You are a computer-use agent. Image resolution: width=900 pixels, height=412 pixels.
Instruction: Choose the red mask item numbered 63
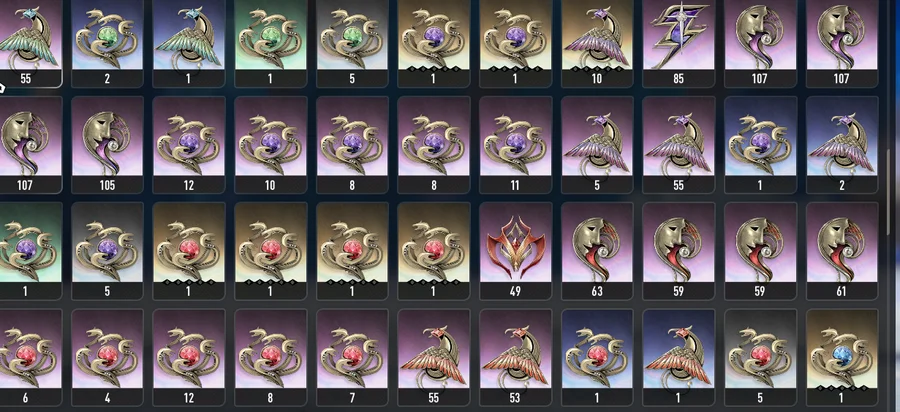click(x=596, y=251)
